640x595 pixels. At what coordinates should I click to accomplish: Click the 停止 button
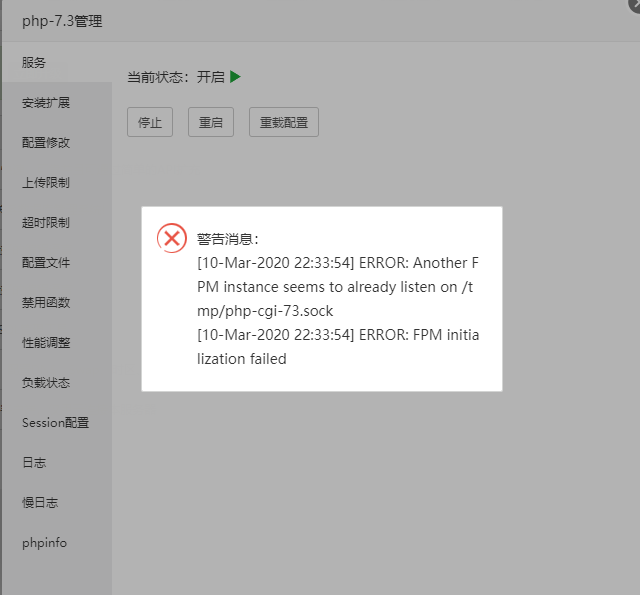coord(150,122)
